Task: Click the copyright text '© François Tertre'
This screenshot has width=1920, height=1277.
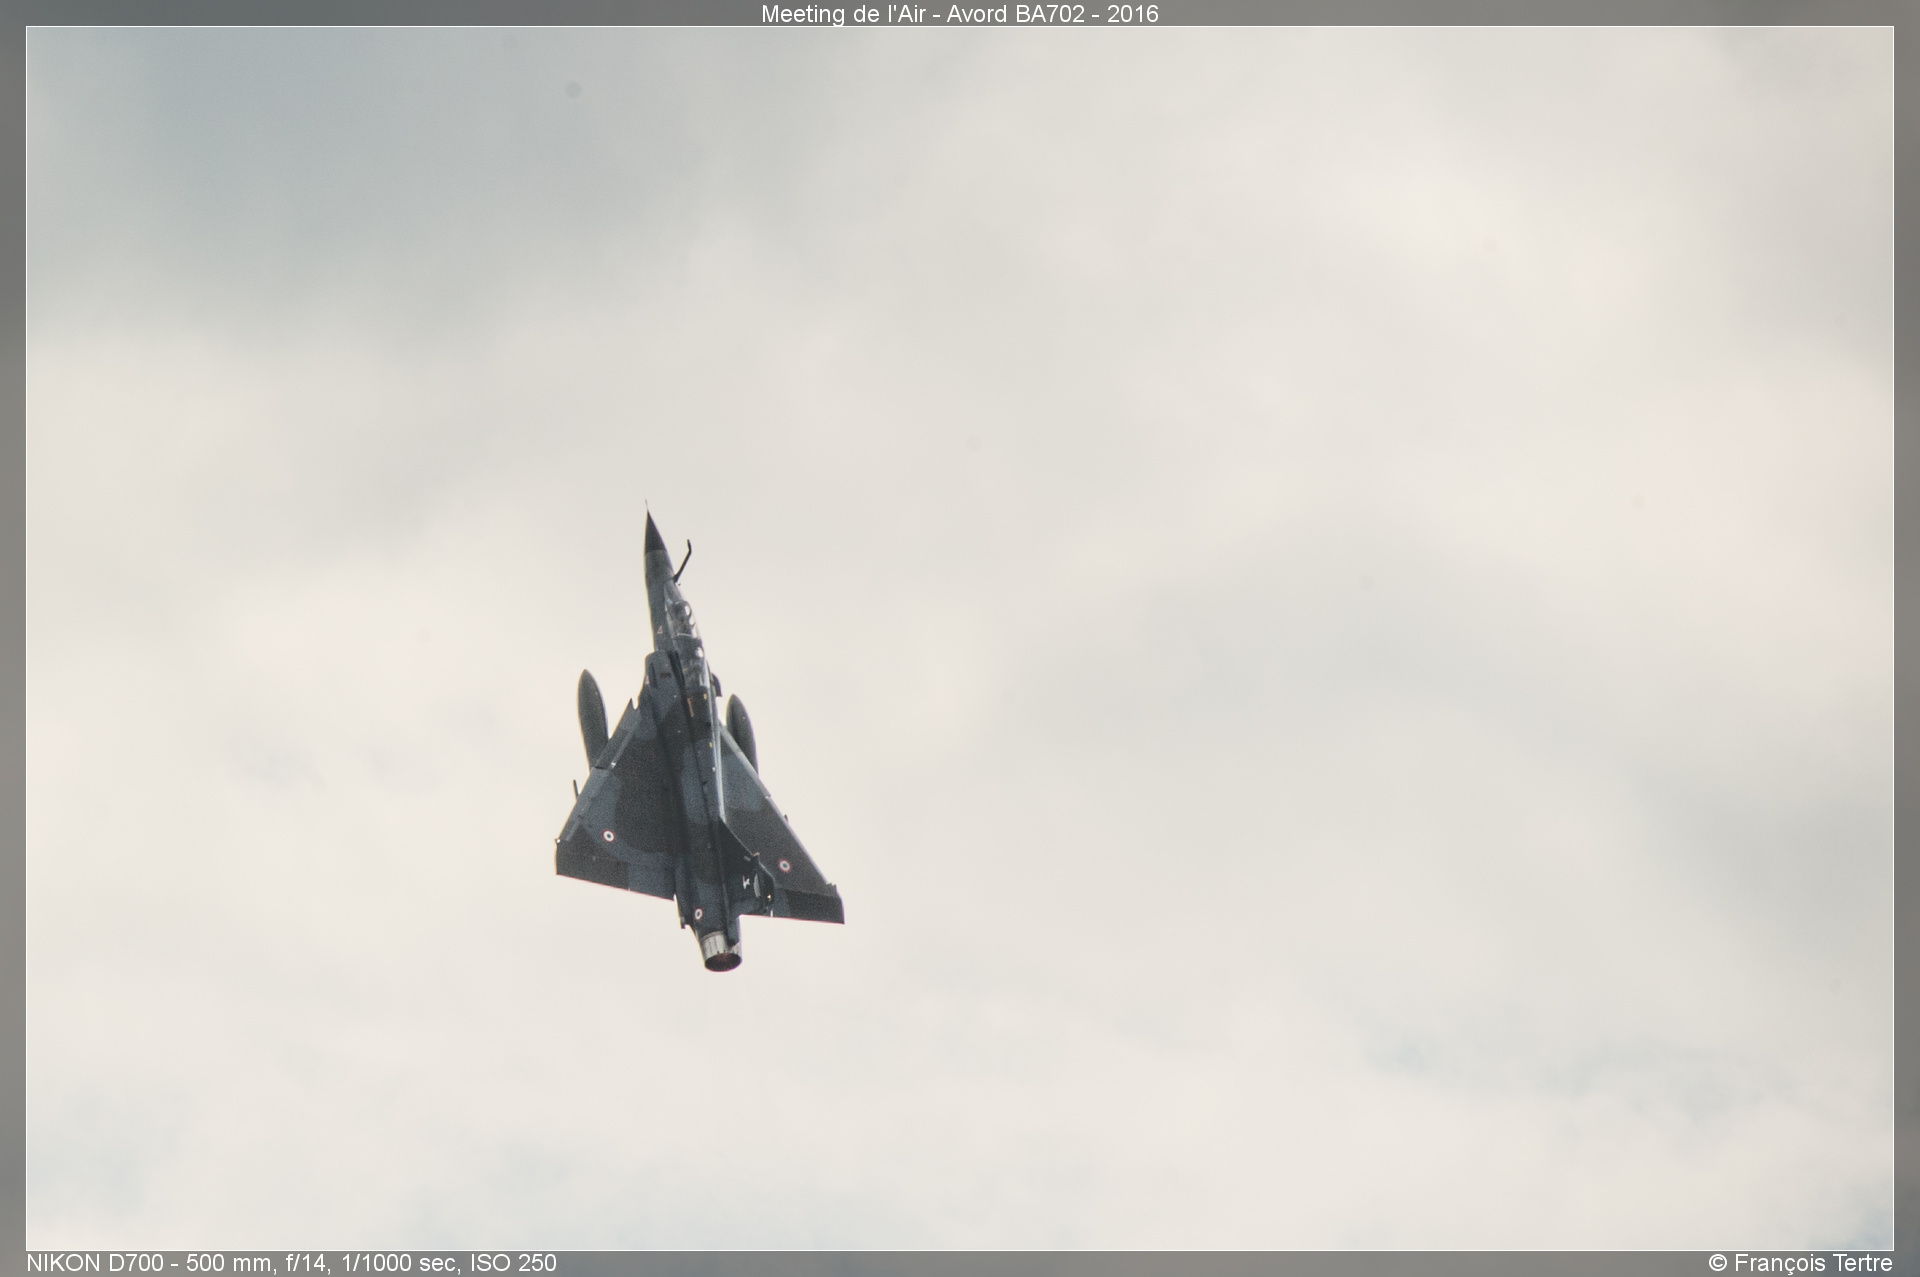Action: (x=1800, y=1263)
